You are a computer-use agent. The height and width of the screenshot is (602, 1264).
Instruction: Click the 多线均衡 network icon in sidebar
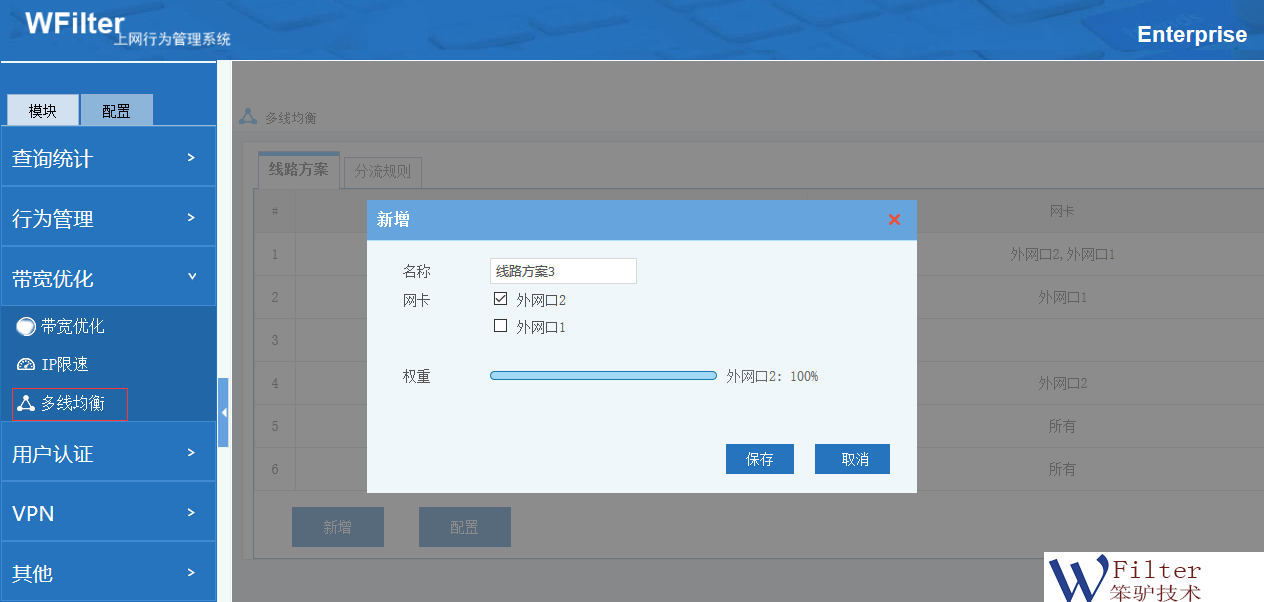coord(26,404)
